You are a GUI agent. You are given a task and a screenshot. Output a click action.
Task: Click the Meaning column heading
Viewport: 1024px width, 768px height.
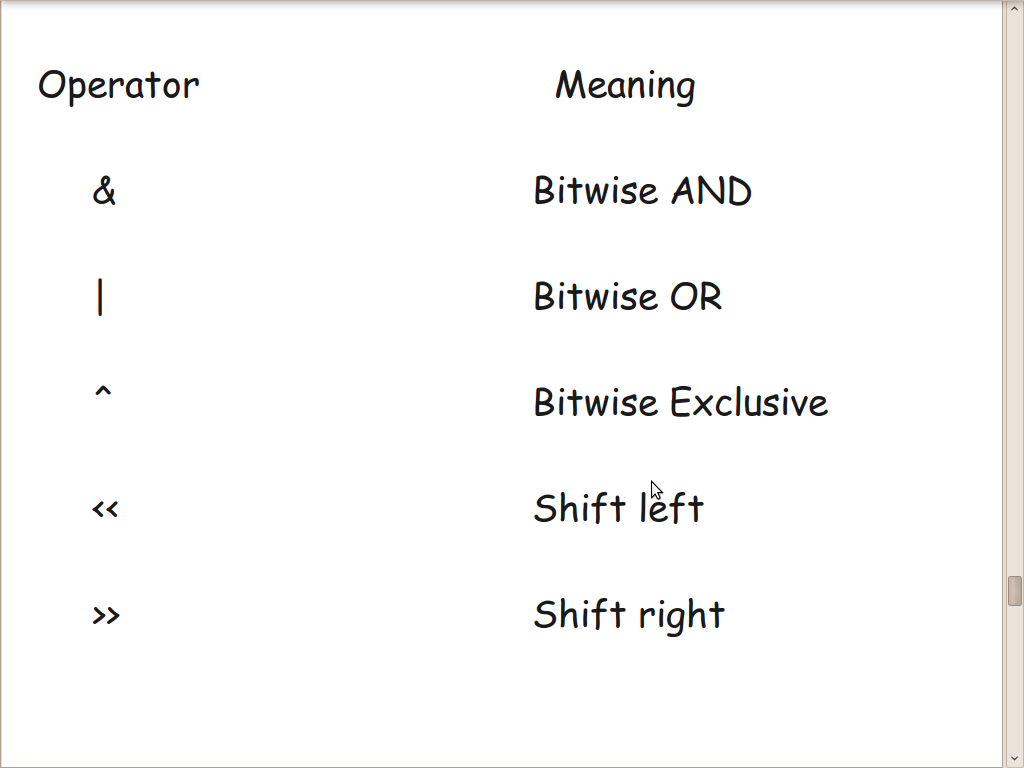click(626, 86)
